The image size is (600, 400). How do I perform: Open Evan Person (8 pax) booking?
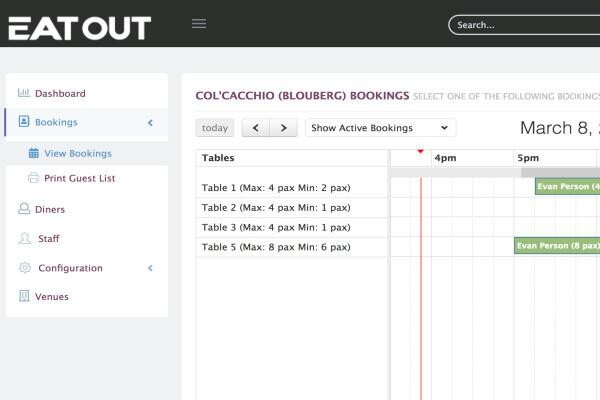point(557,246)
